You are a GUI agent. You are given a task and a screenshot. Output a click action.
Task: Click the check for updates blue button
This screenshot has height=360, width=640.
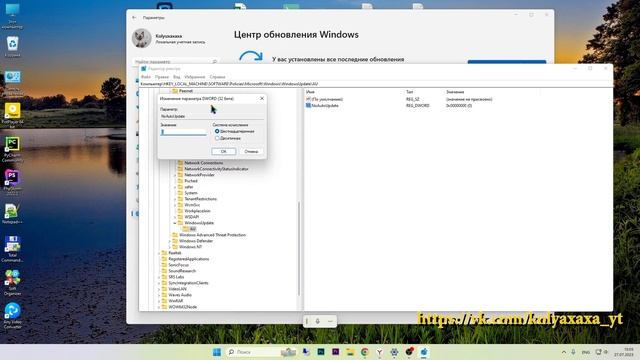coord(507,62)
